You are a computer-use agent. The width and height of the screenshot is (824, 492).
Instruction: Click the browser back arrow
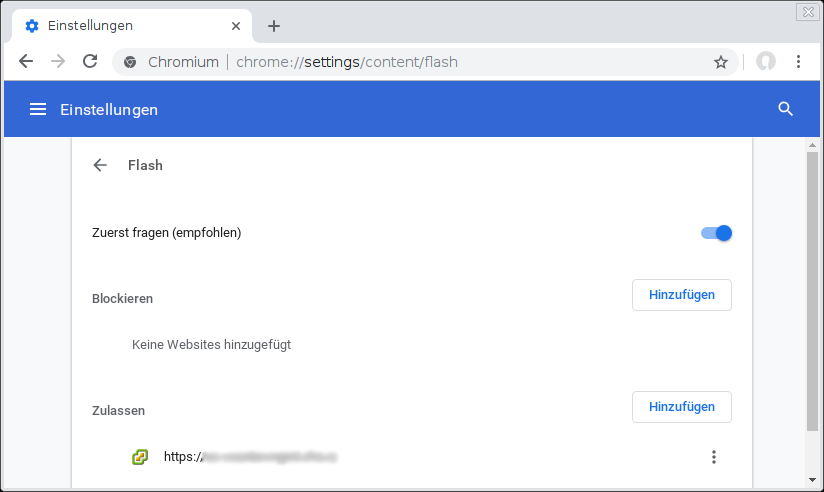pos(26,62)
